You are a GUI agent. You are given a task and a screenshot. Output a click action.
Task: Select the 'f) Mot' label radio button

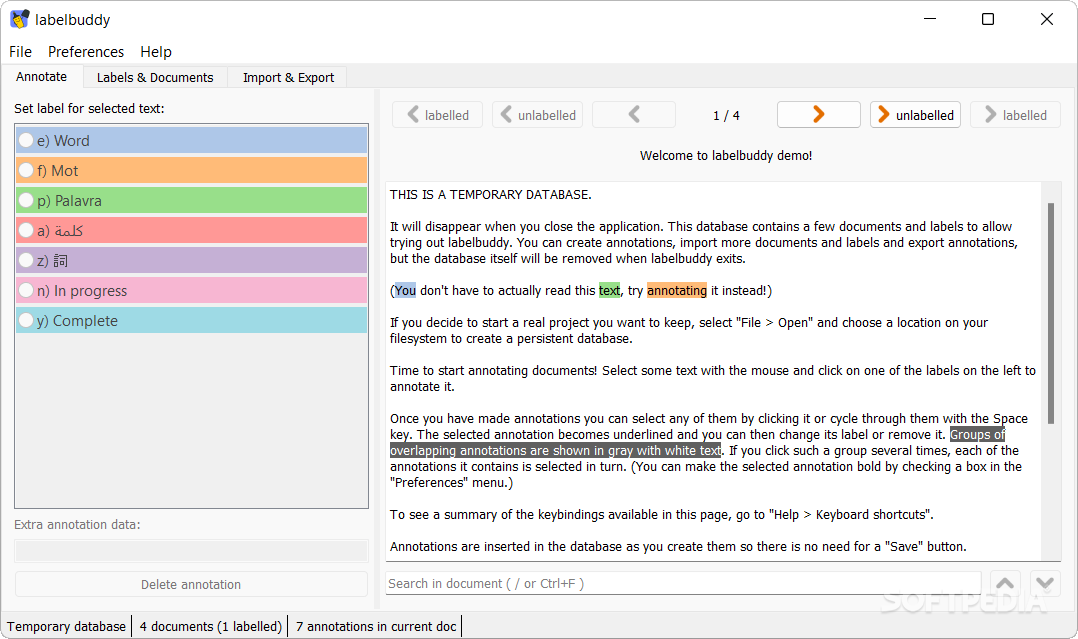(26, 170)
